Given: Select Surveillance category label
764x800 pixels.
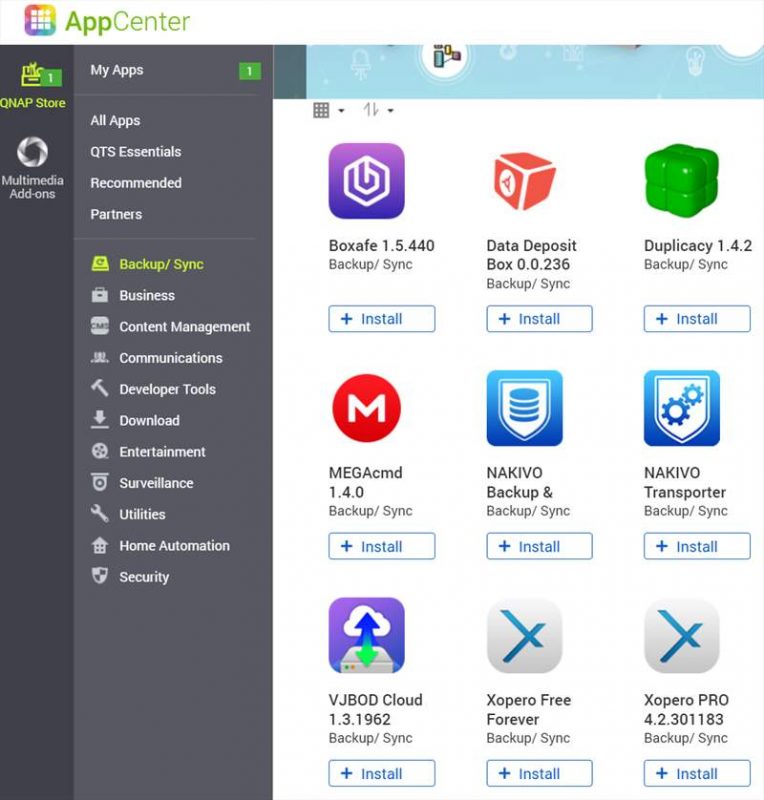Looking at the screenshot, I should (x=156, y=483).
